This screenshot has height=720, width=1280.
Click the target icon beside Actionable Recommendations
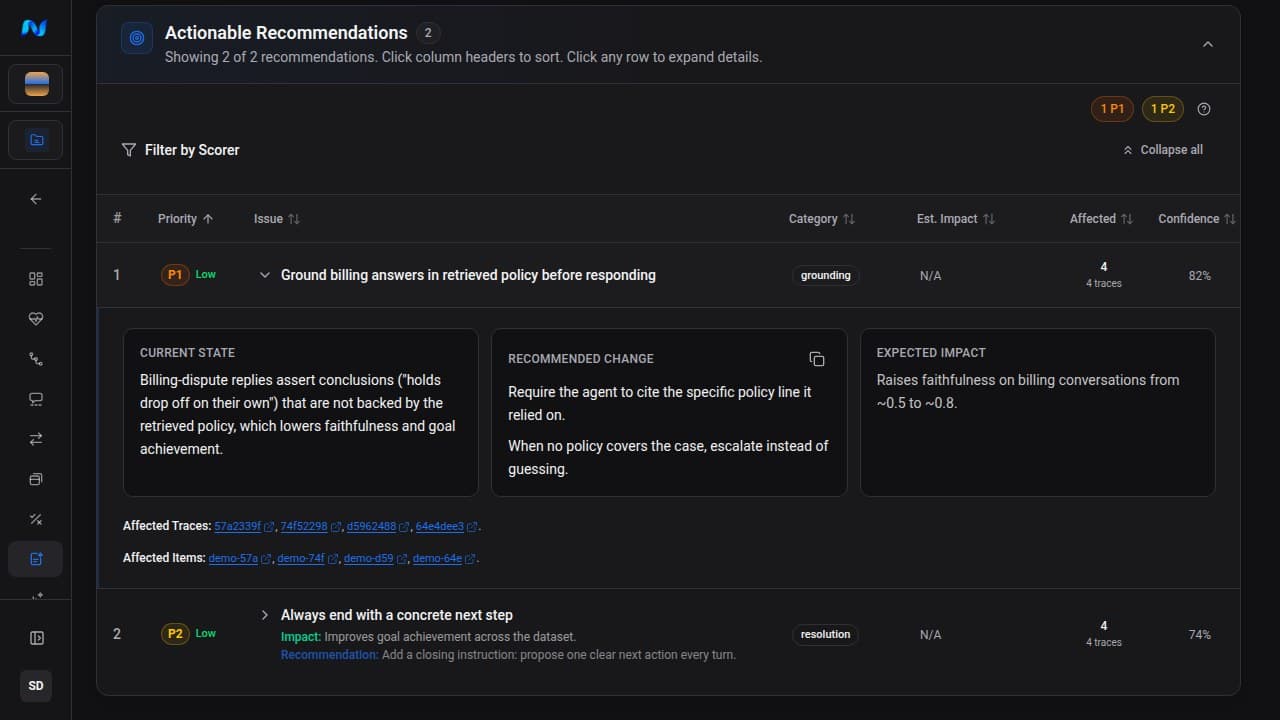click(137, 38)
